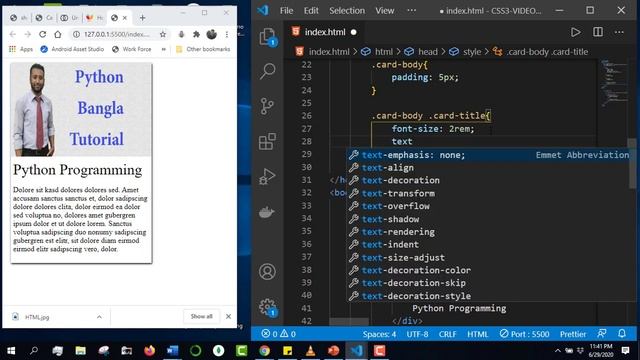Open notifications bell in VS Code status bar
Viewport: 640px width, 360px height.
[x=622, y=333]
